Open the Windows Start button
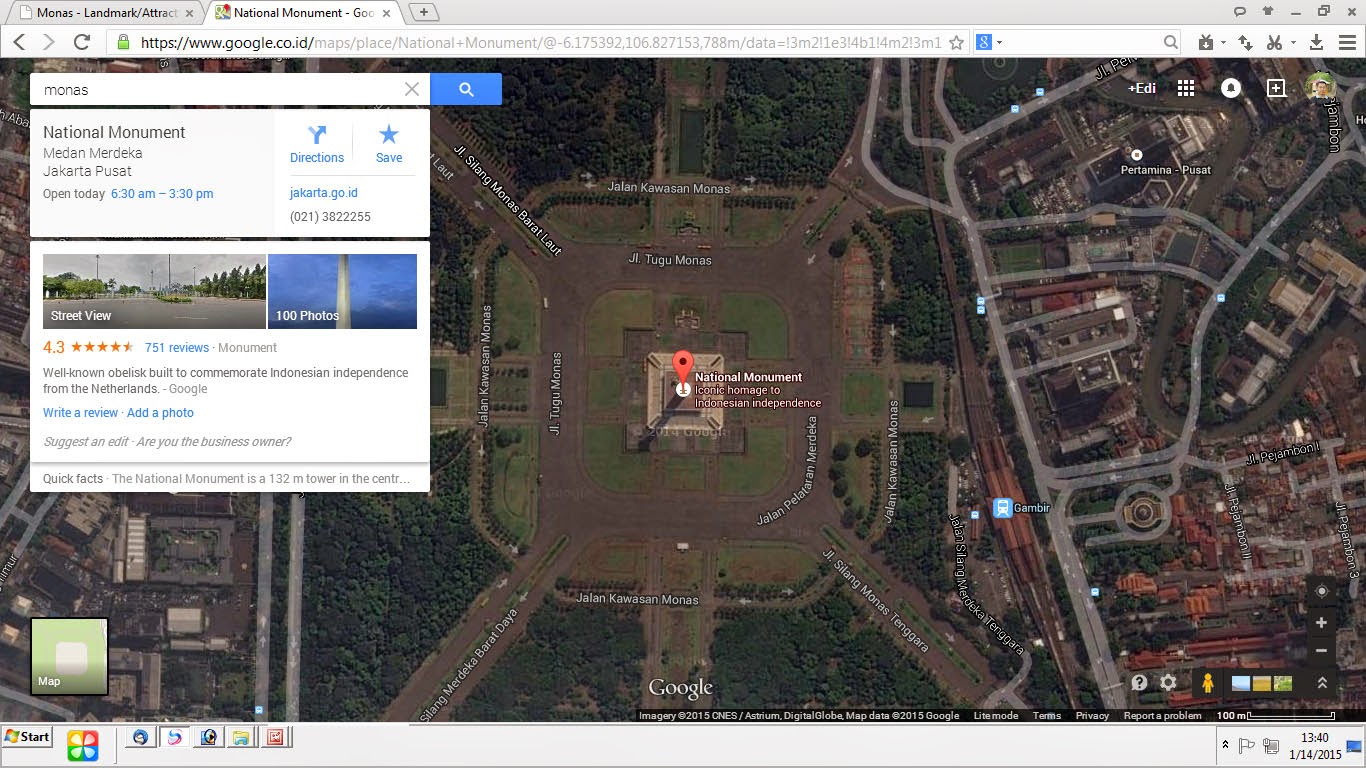 [27, 737]
